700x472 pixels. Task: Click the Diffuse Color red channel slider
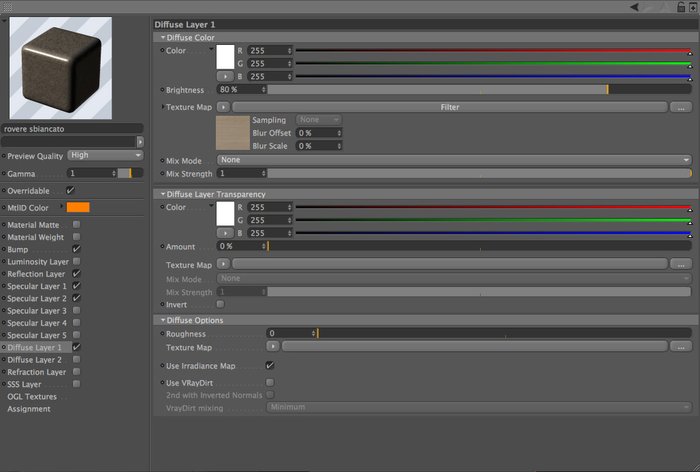pos(493,51)
